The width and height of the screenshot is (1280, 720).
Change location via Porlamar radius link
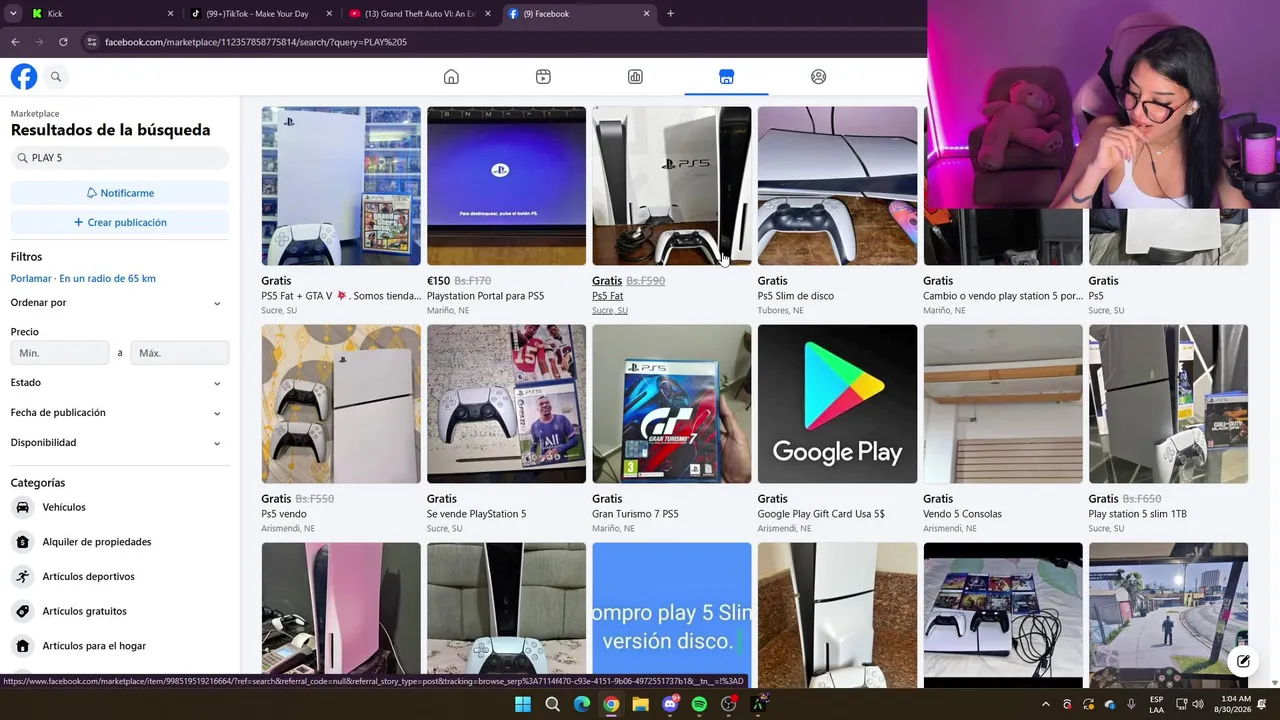(x=83, y=279)
